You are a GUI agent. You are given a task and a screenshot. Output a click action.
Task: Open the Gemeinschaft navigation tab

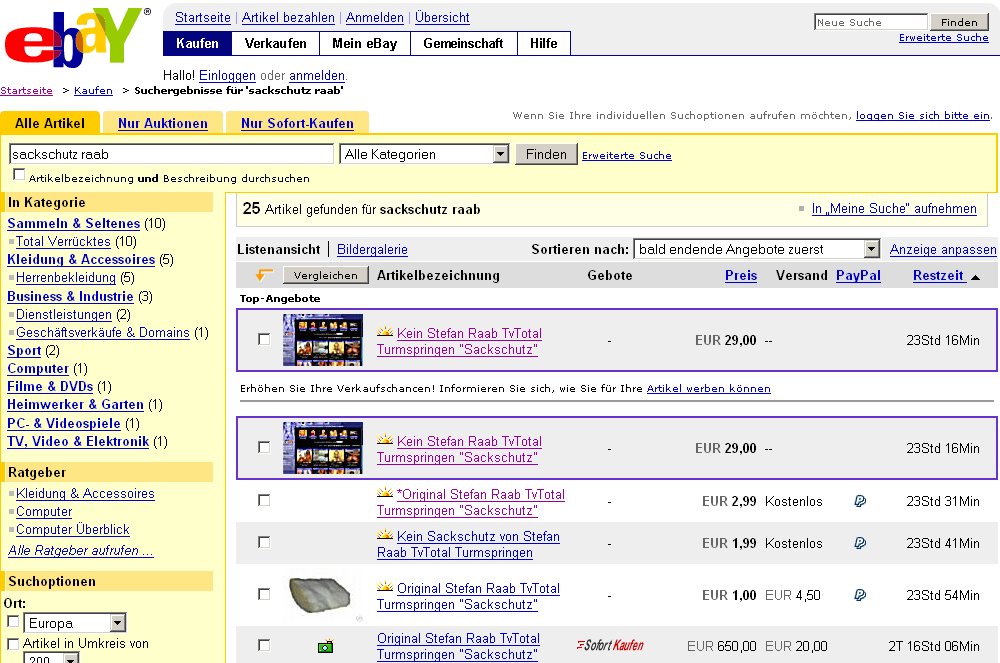coord(463,43)
